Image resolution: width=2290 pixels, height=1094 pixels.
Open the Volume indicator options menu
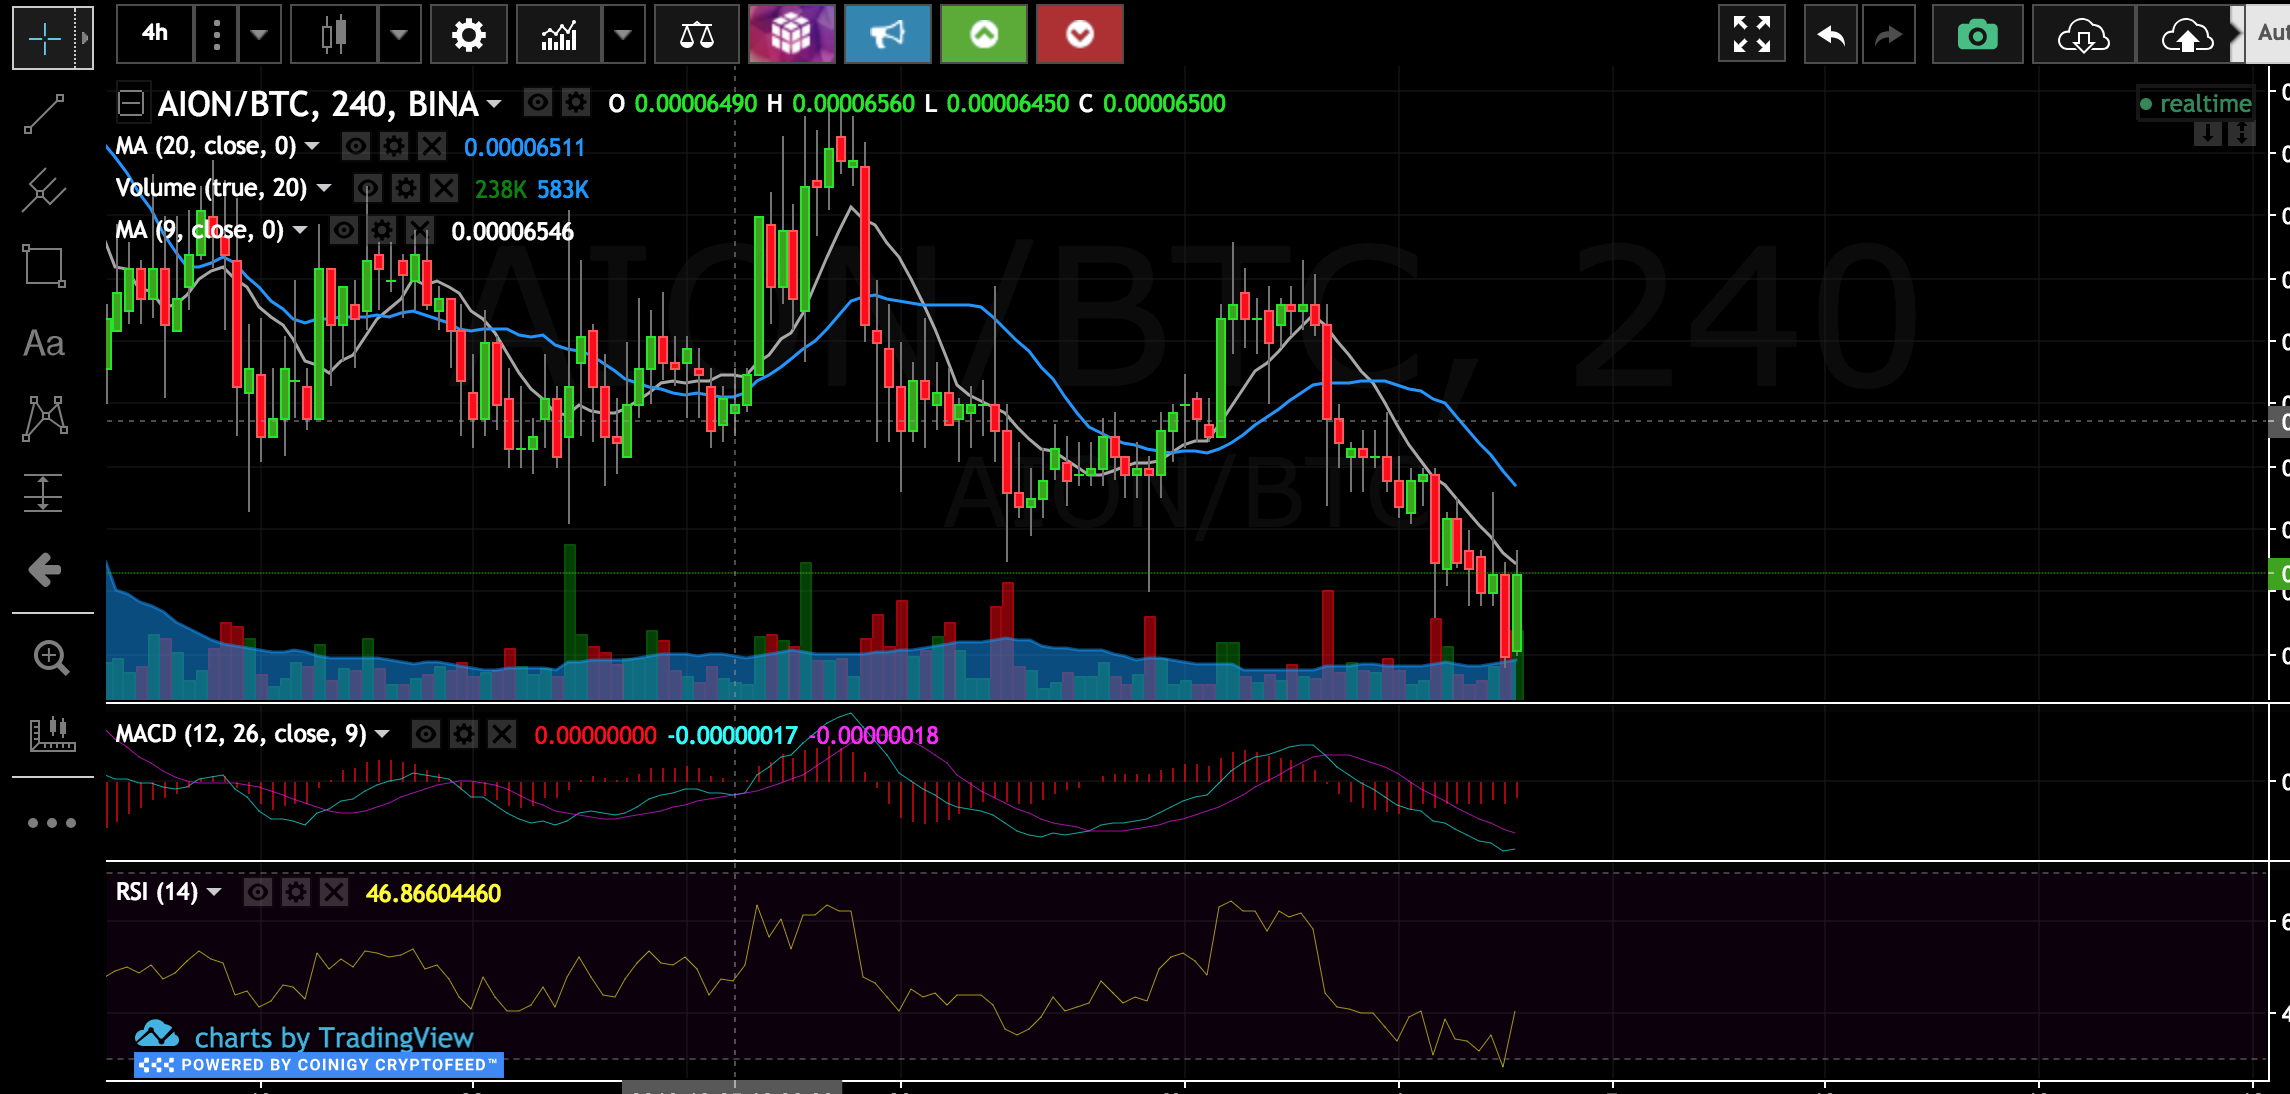(x=324, y=188)
